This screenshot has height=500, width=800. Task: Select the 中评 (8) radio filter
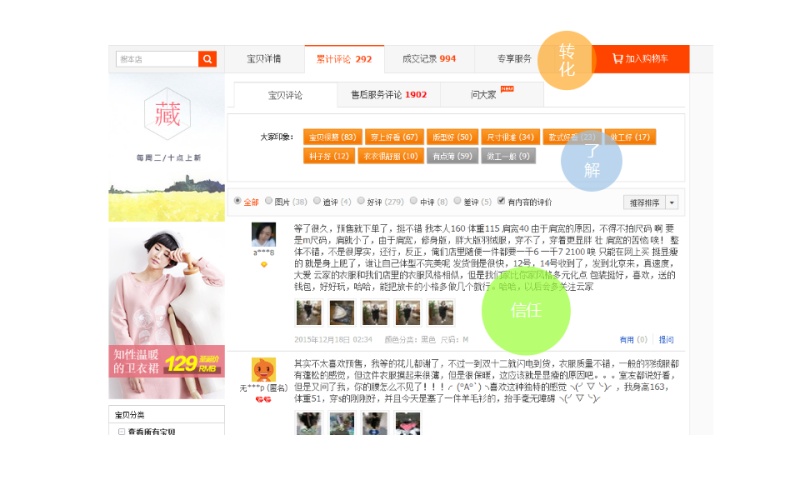coord(414,201)
